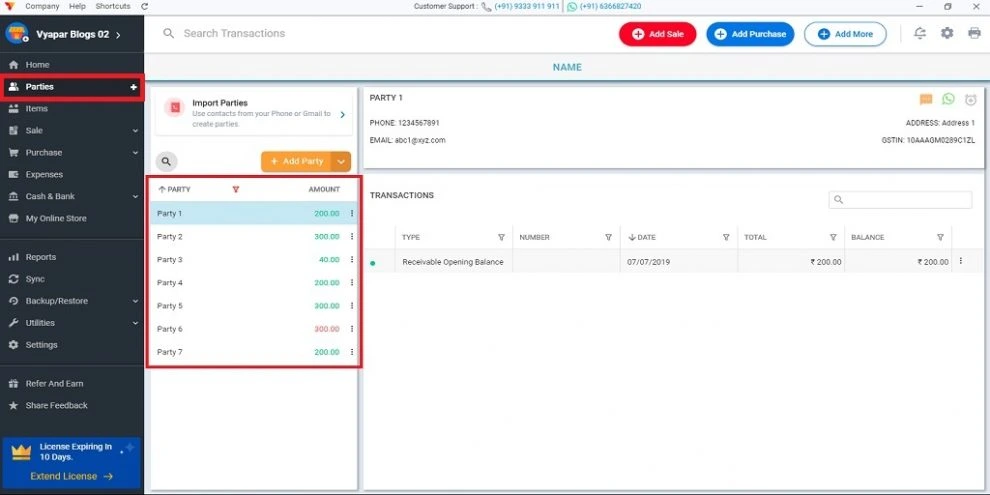Click the refresh icon beside Shortcuts
990x495 pixels.
click(145, 6)
